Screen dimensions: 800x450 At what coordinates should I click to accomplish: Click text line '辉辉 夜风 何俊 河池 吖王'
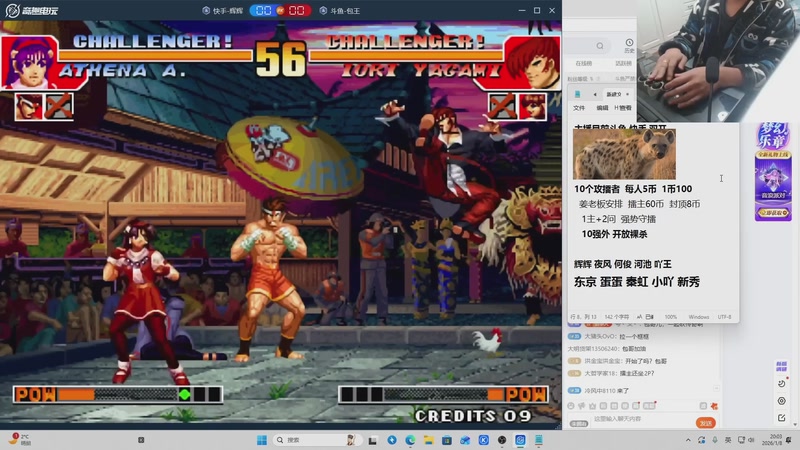coord(622,264)
